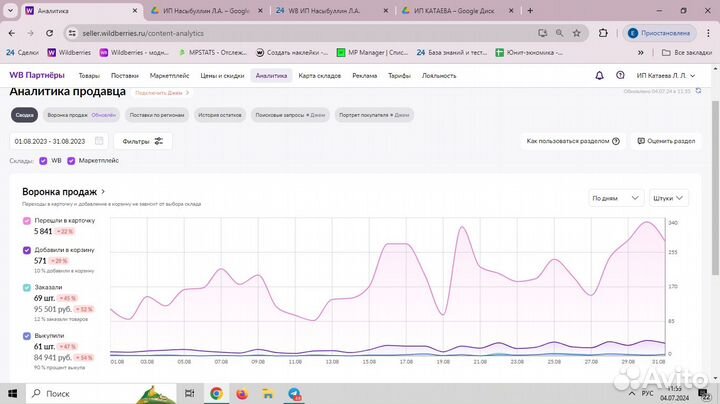Click the Фильтры button
This screenshot has width=720, height=404.
tap(143, 141)
